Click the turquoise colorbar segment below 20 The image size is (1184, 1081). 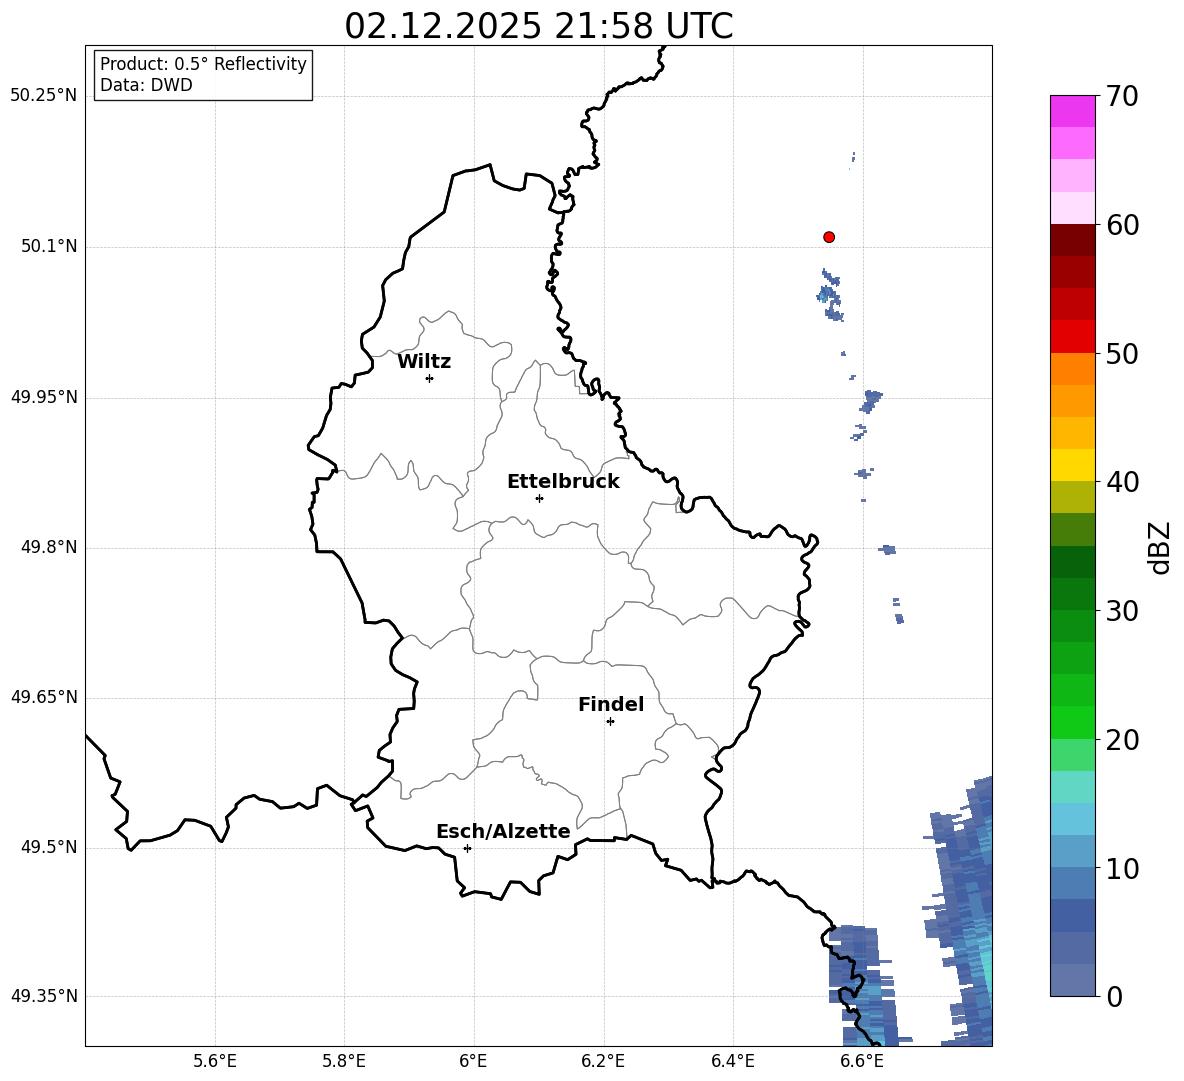(x=1073, y=787)
